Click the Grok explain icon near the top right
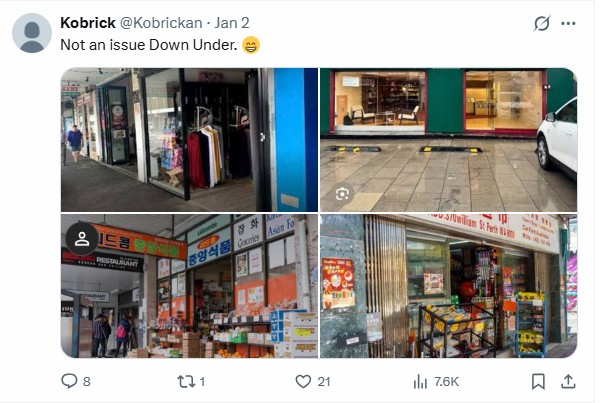603x403 pixels. point(542,23)
